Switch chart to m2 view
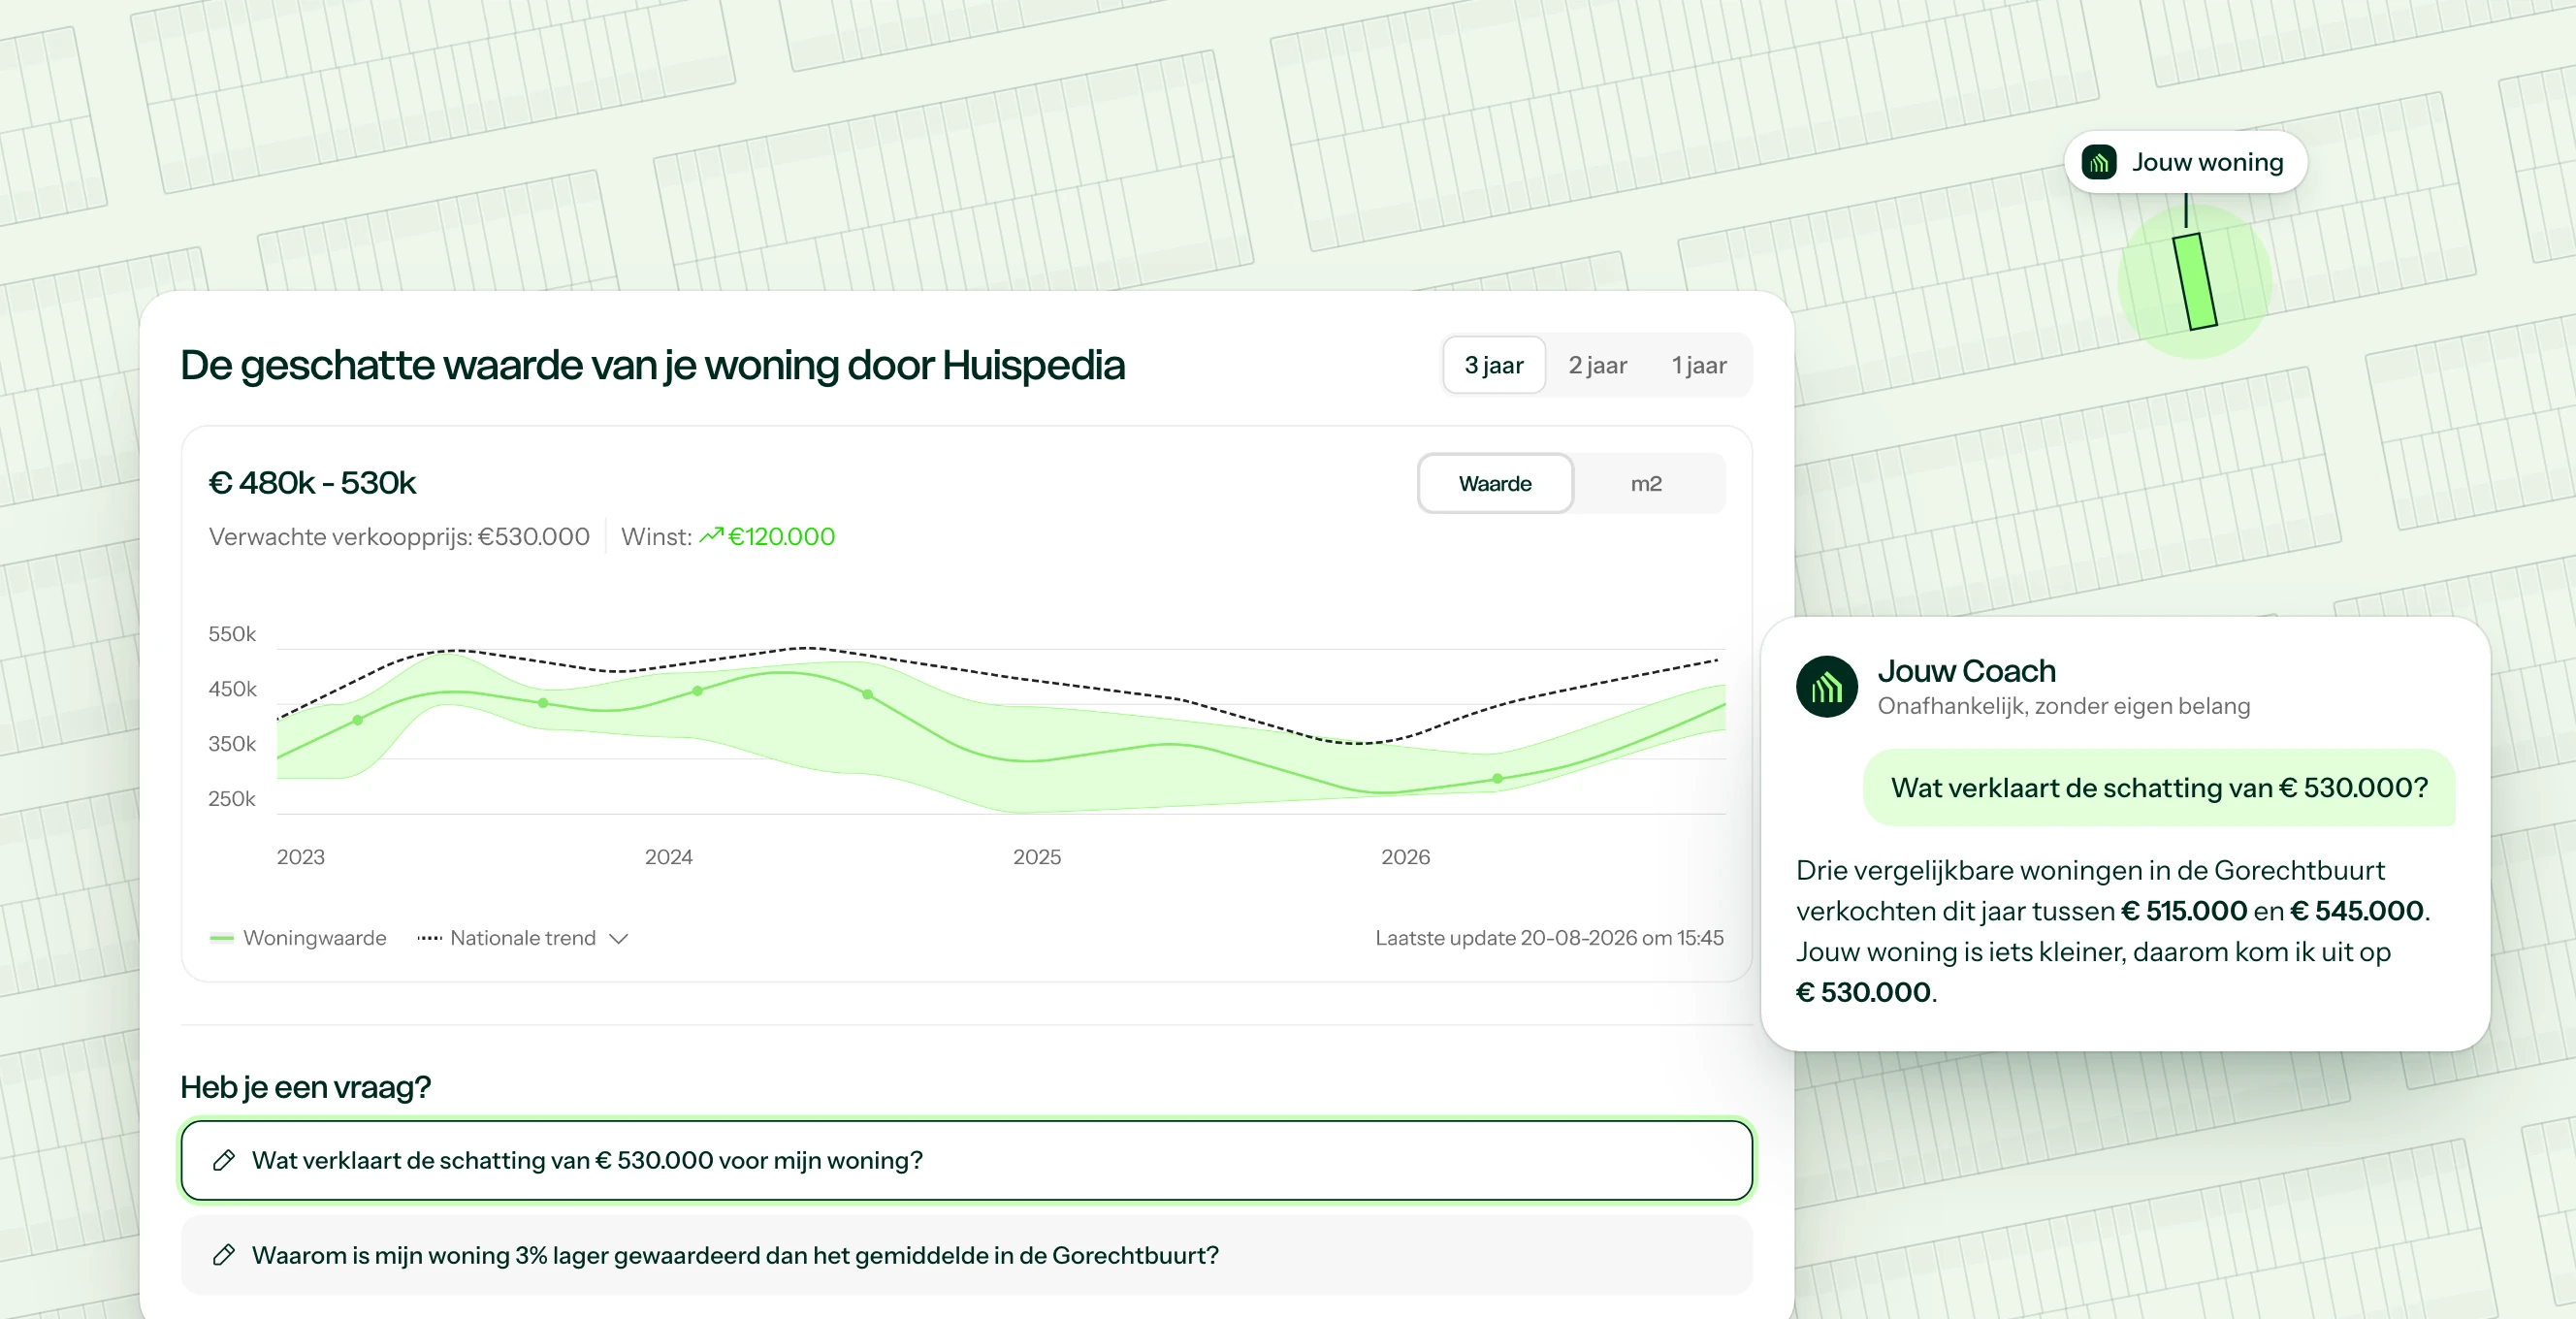This screenshot has width=2576, height=1319. pyautogui.click(x=1646, y=484)
